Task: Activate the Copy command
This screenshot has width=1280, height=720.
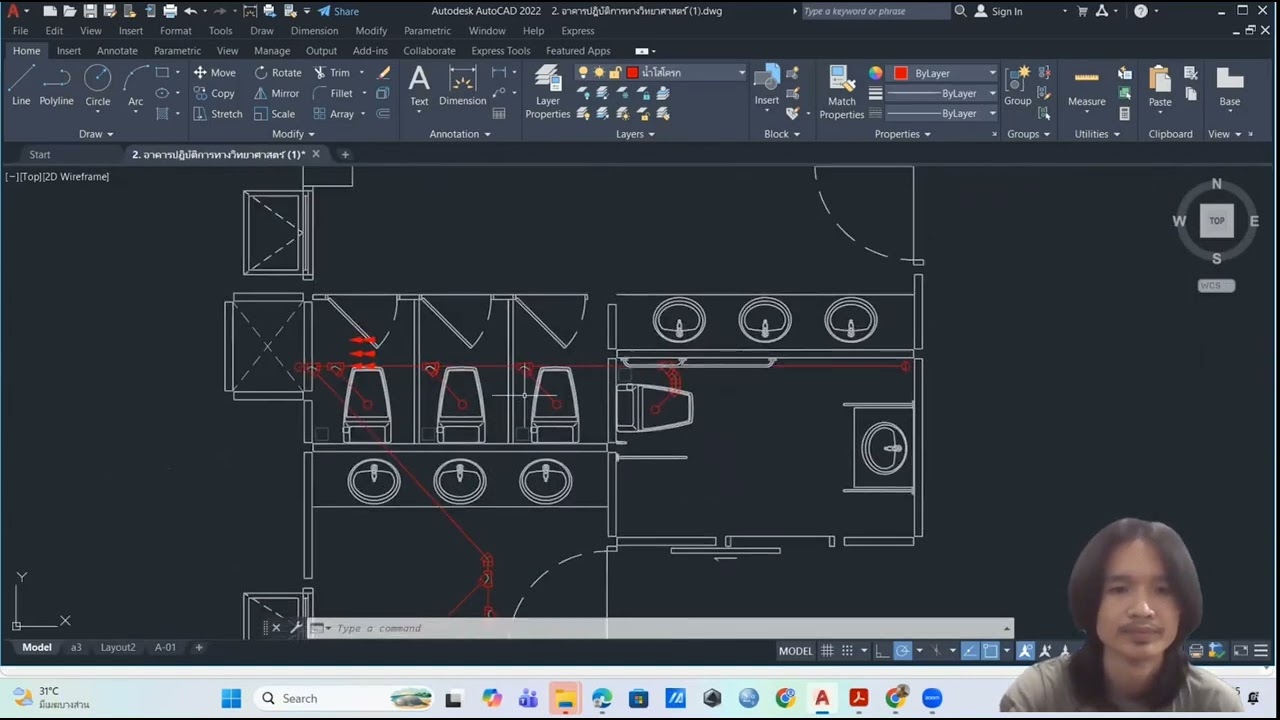Action: coord(213,93)
